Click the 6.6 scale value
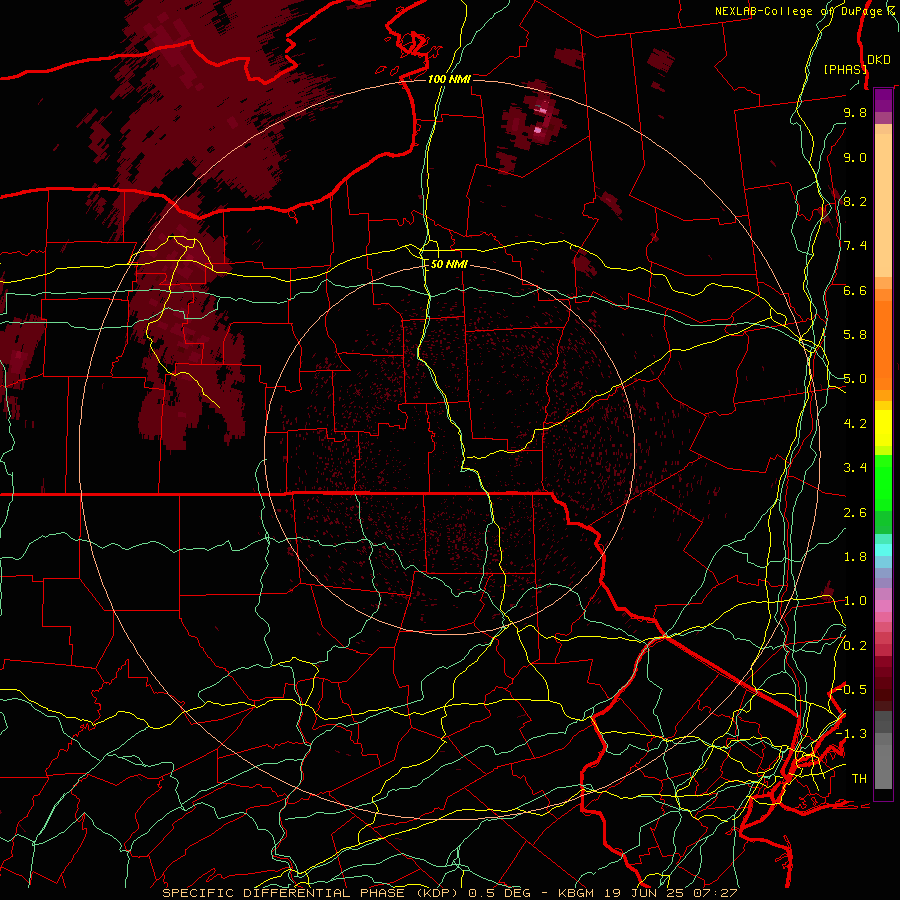 point(855,290)
